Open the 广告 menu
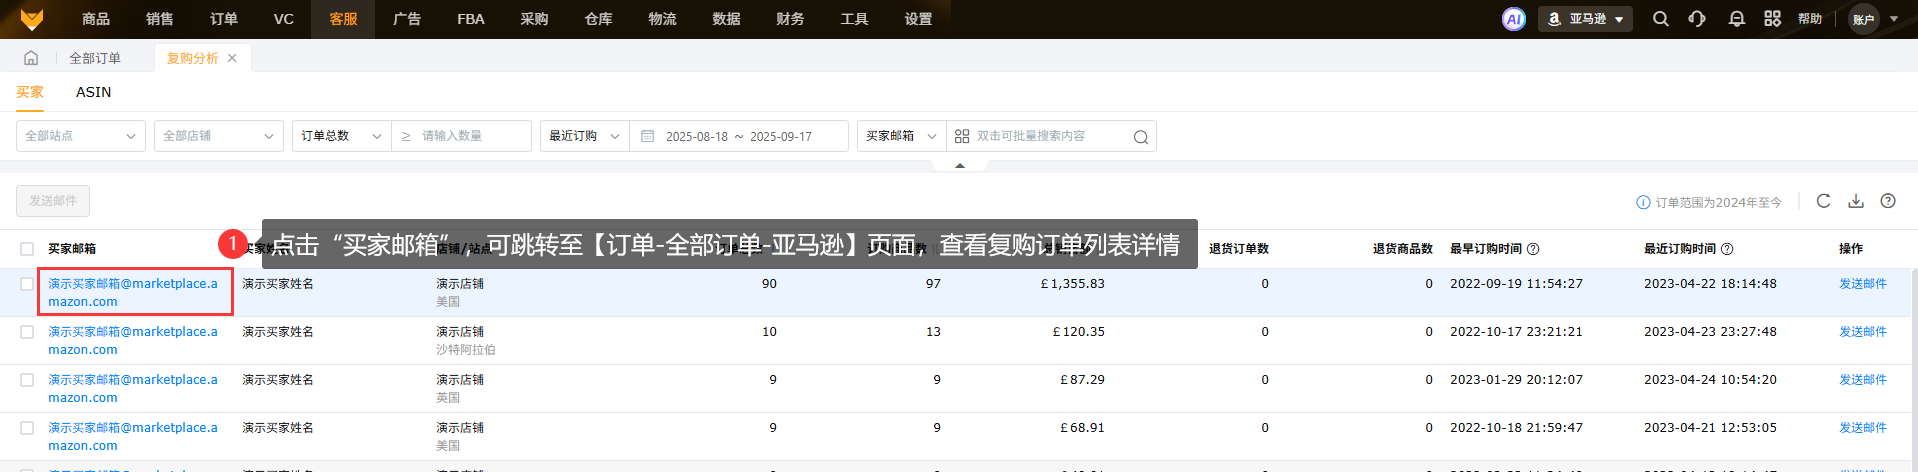1918x472 pixels. click(x=407, y=19)
